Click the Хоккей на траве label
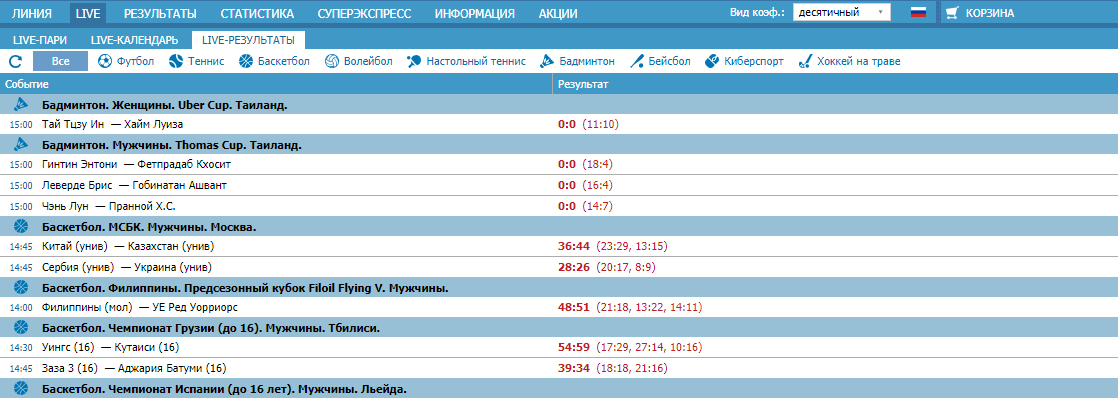1118x401 pixels. pos(858,61)
